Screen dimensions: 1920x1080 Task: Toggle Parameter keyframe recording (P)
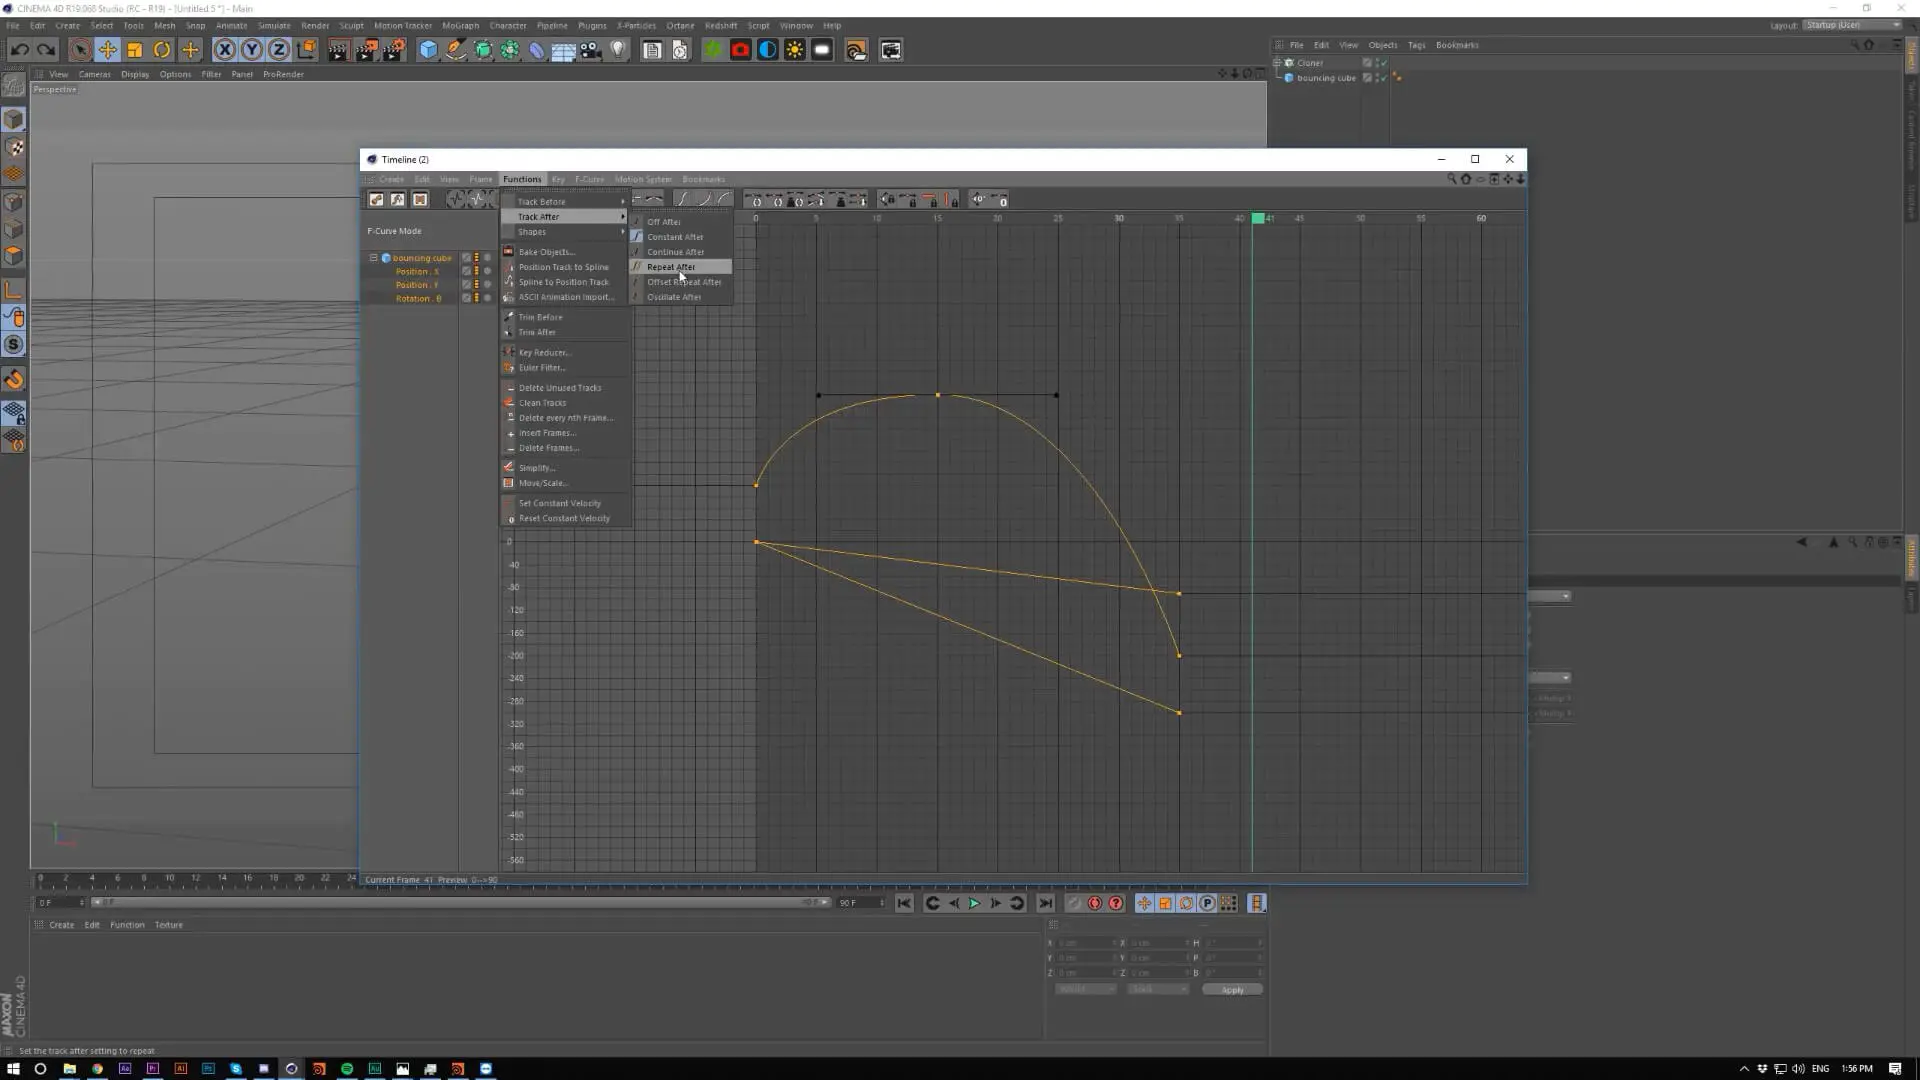pos(1207,903)
